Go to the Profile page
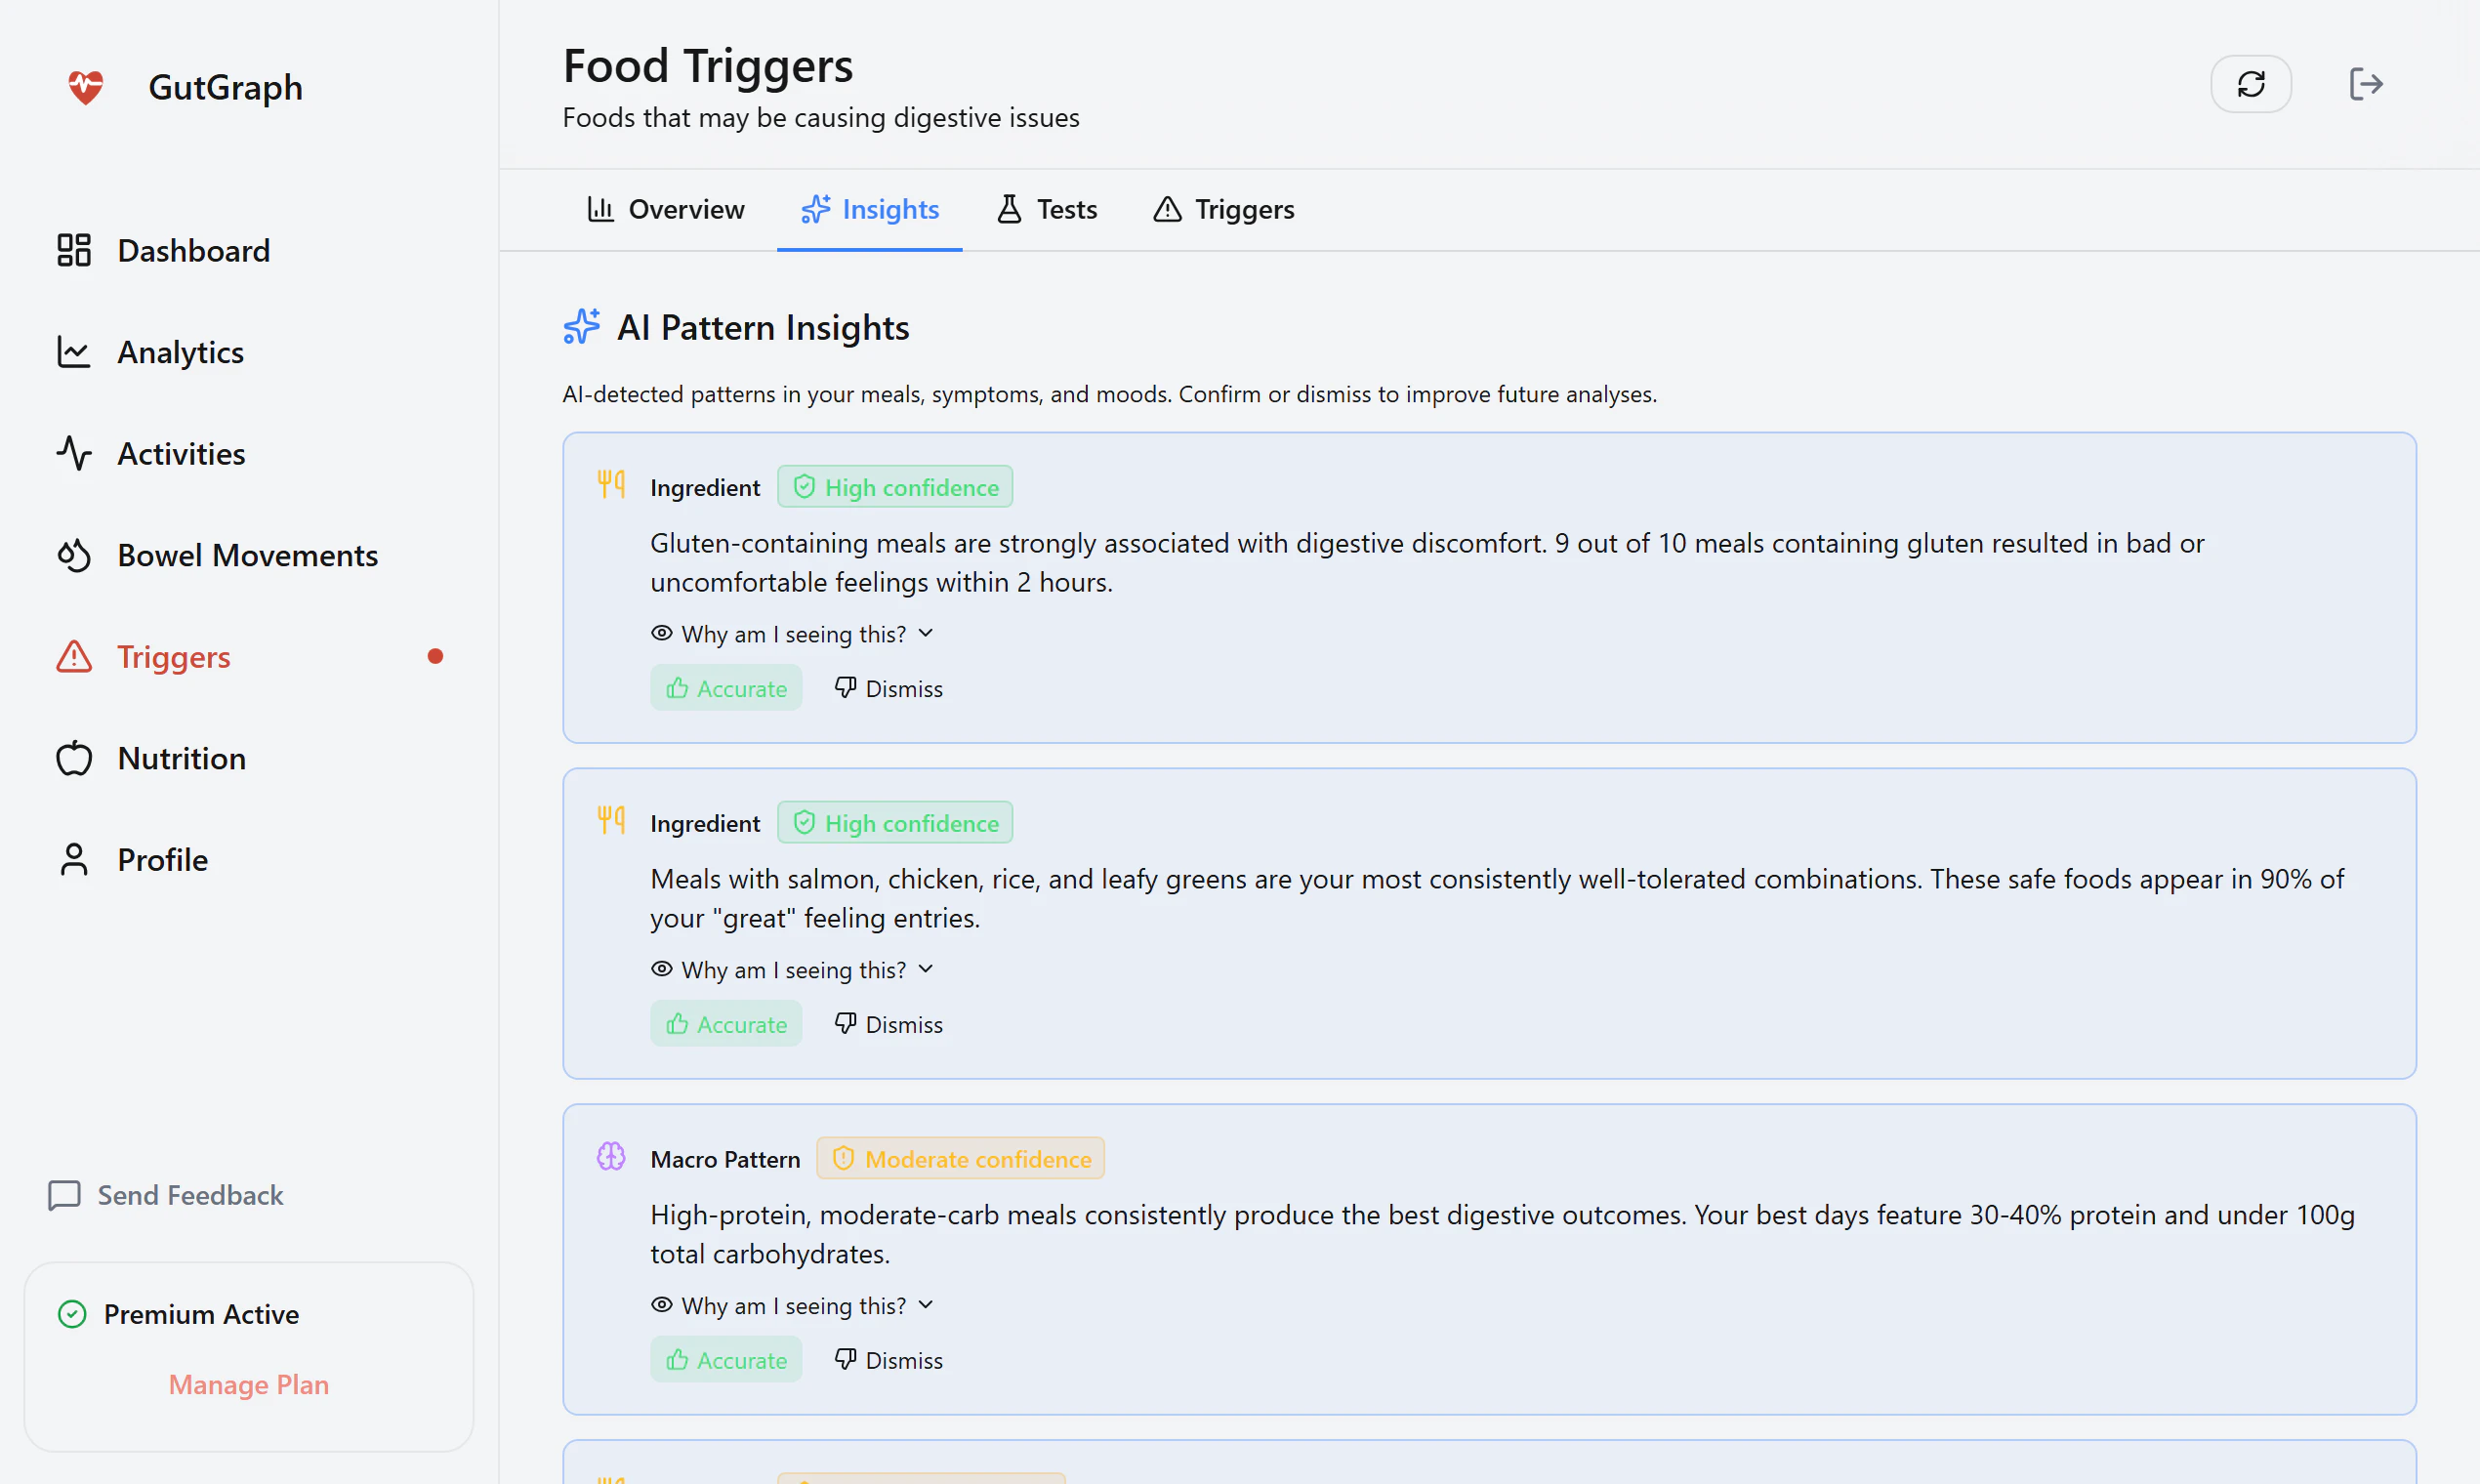The height and width of the screenshot is (1484, 2480). [162, 859]
